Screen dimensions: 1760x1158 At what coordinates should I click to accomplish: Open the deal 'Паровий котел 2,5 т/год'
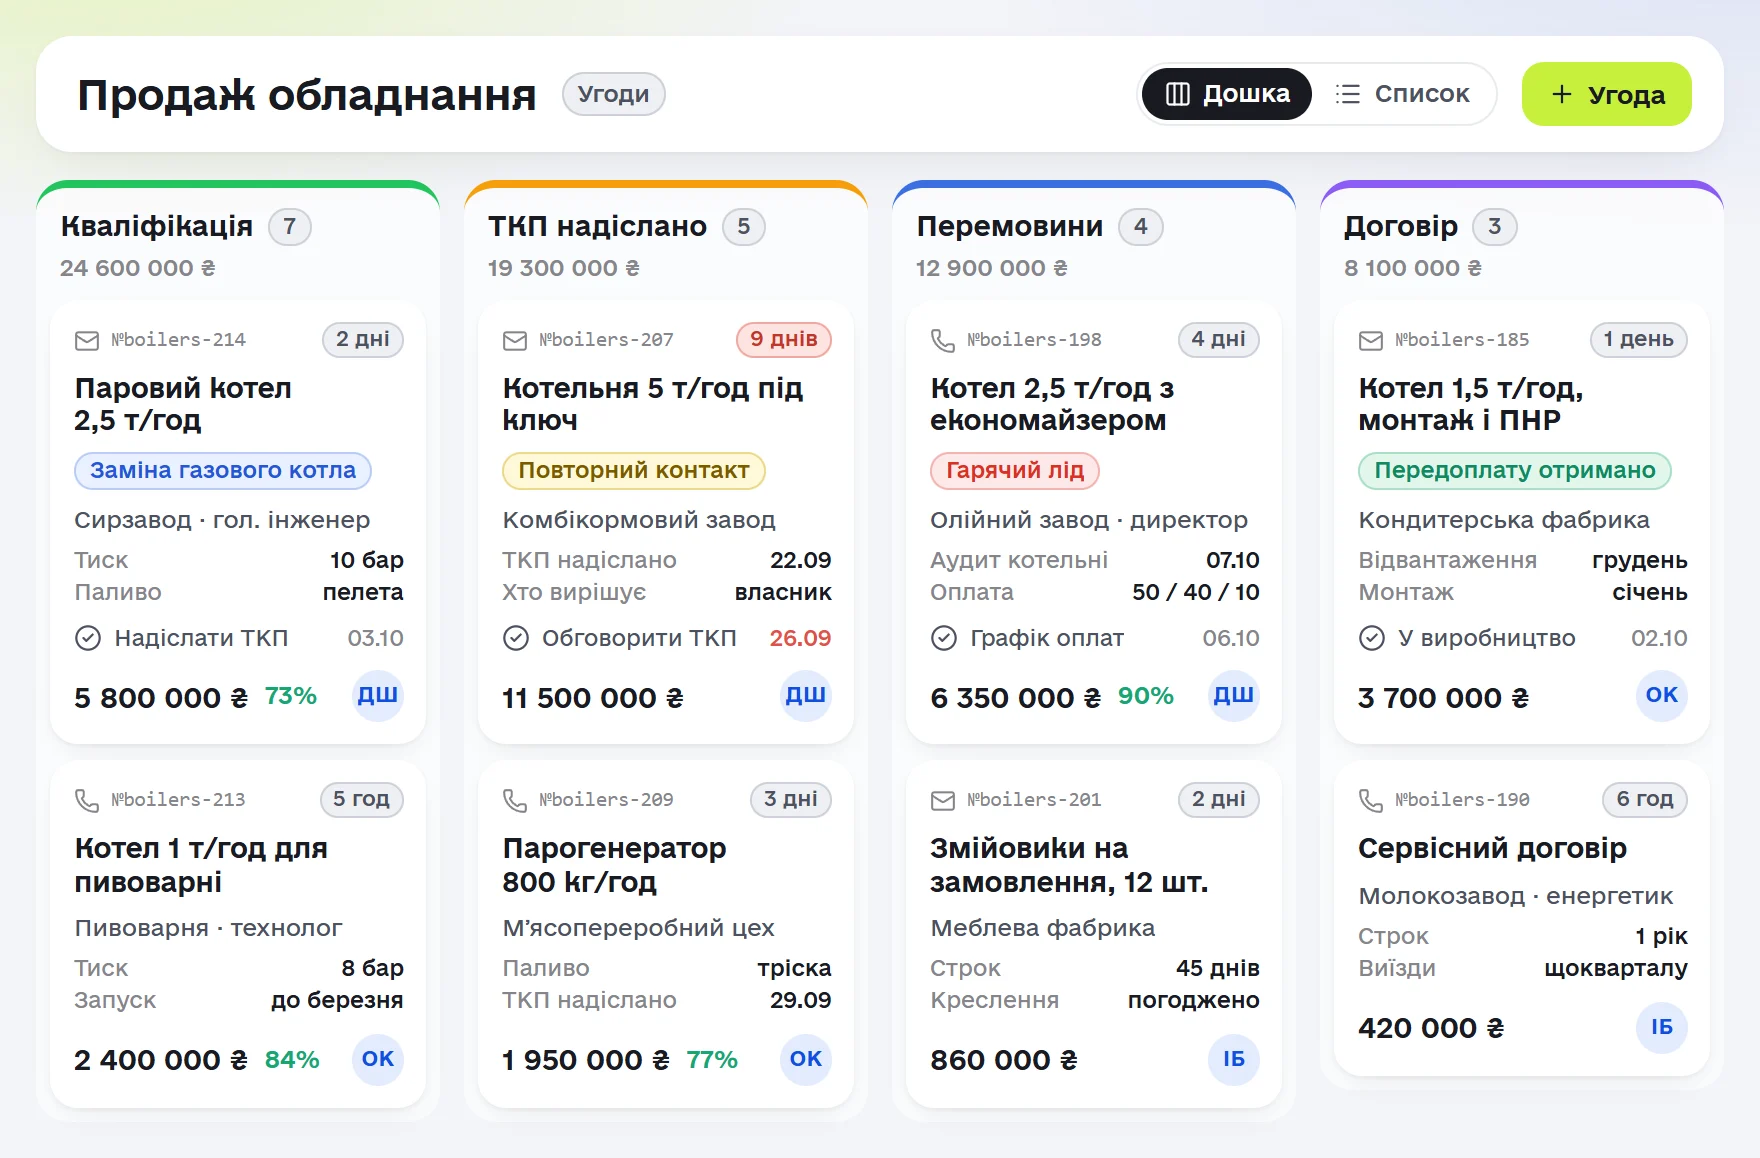pyautogui.click(x=183, y=404)
